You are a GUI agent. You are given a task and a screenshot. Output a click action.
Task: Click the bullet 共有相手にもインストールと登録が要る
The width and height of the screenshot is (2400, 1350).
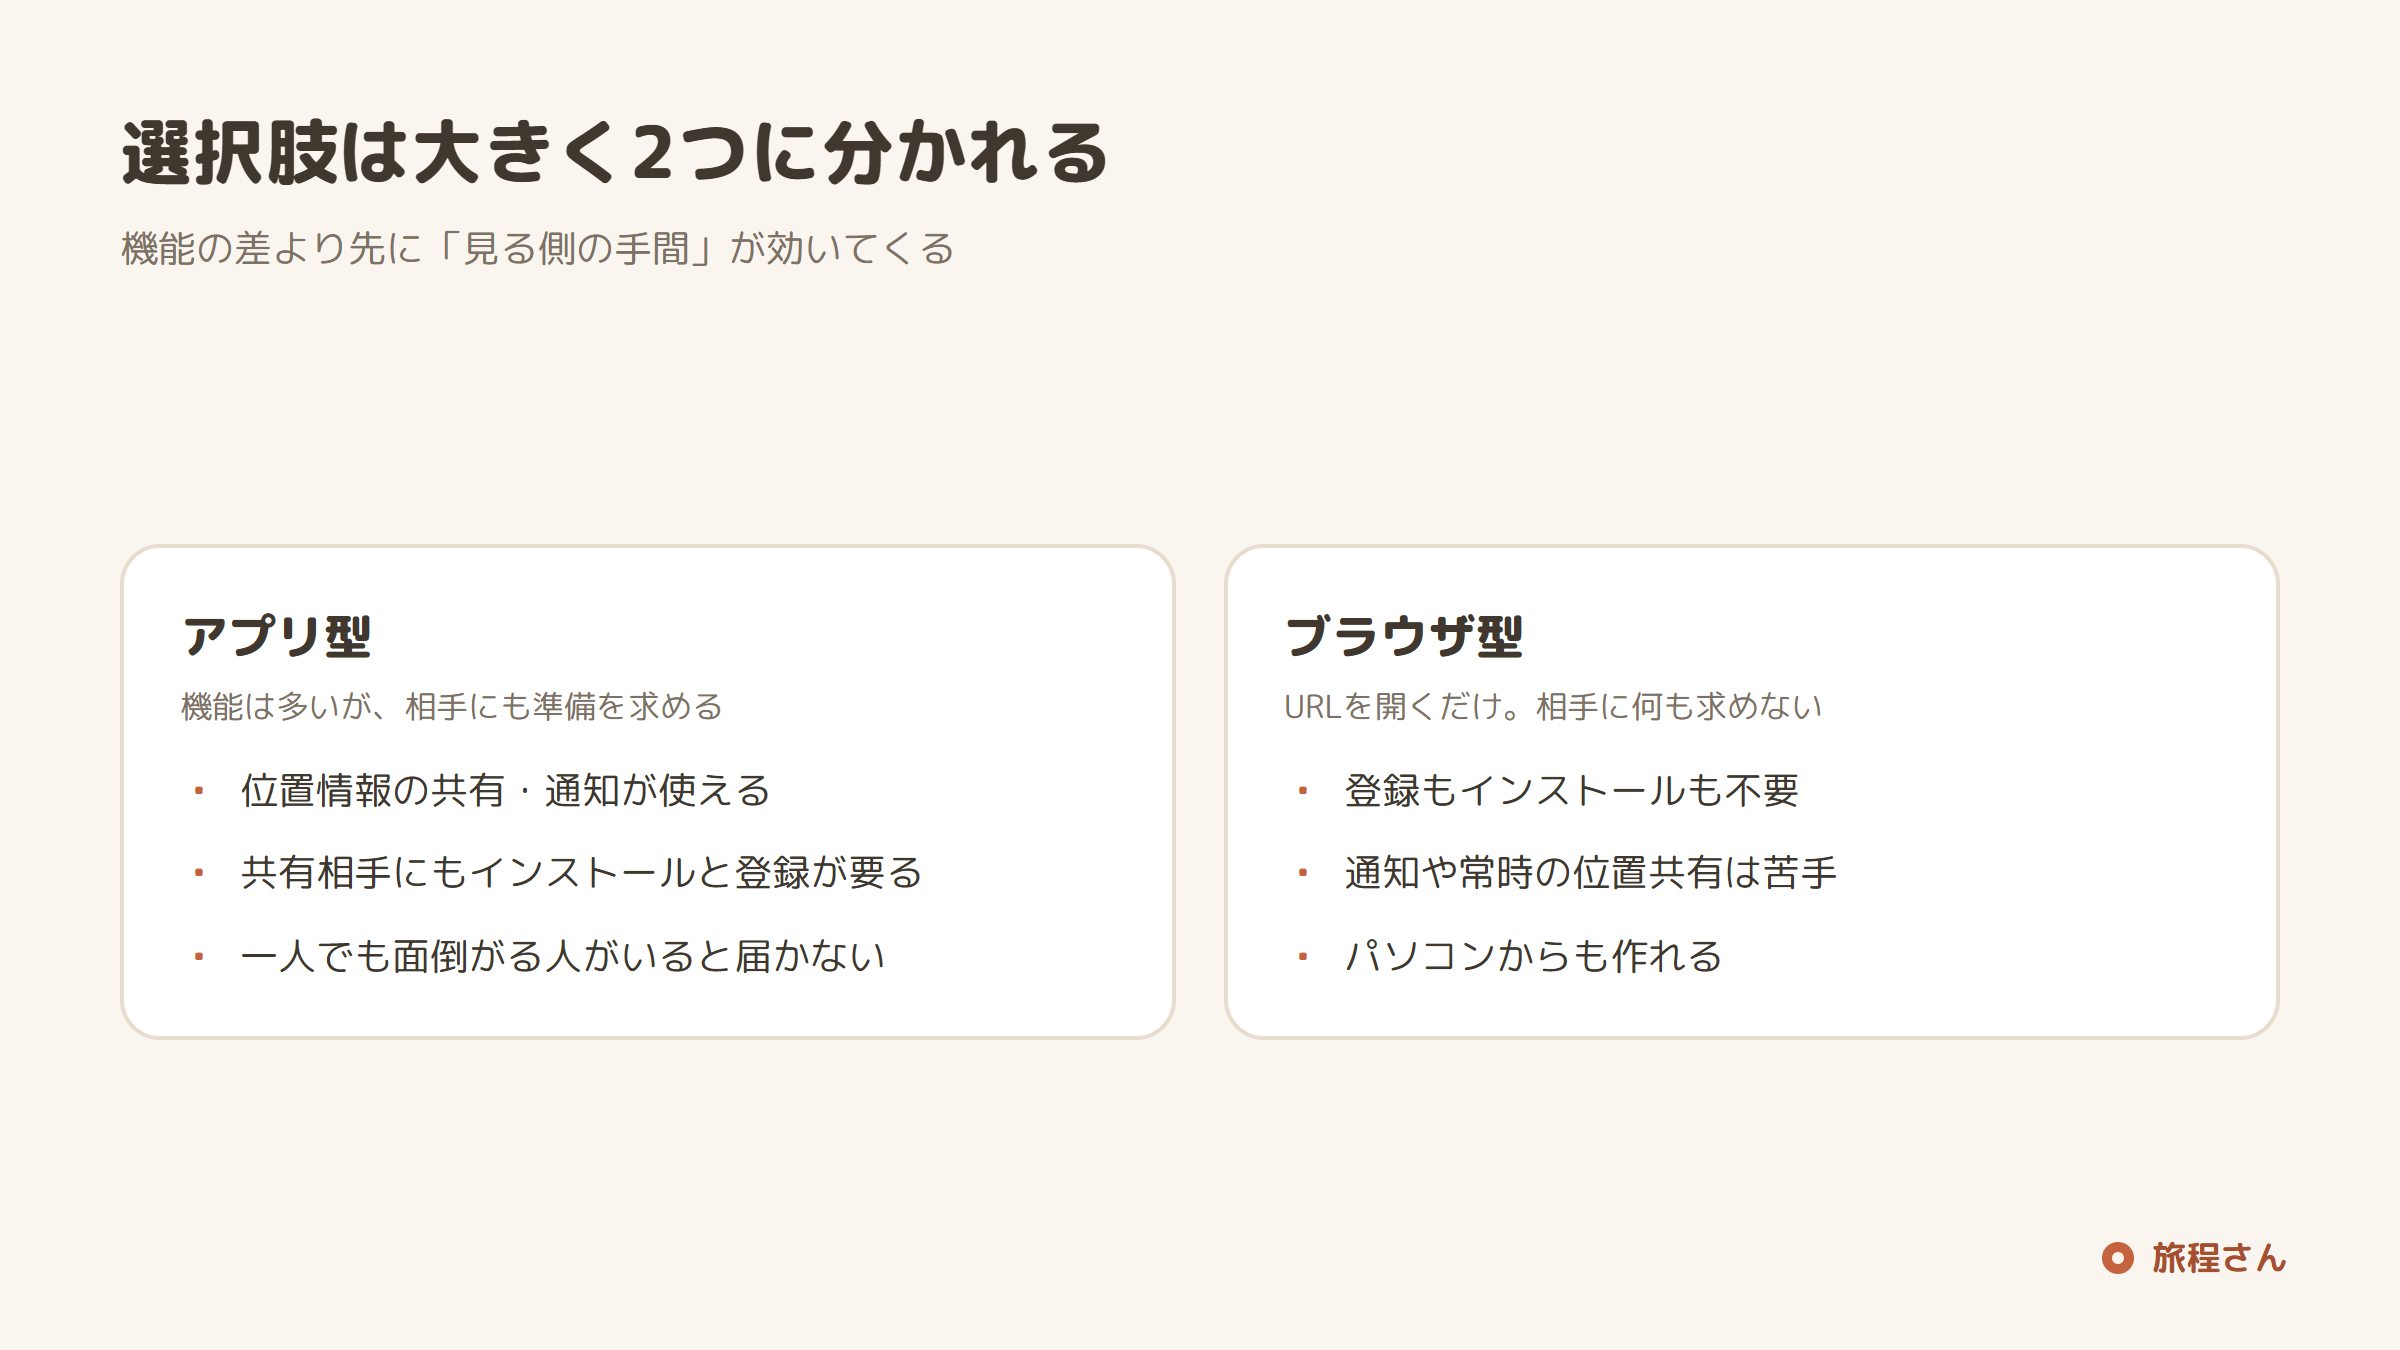point(582,872)
